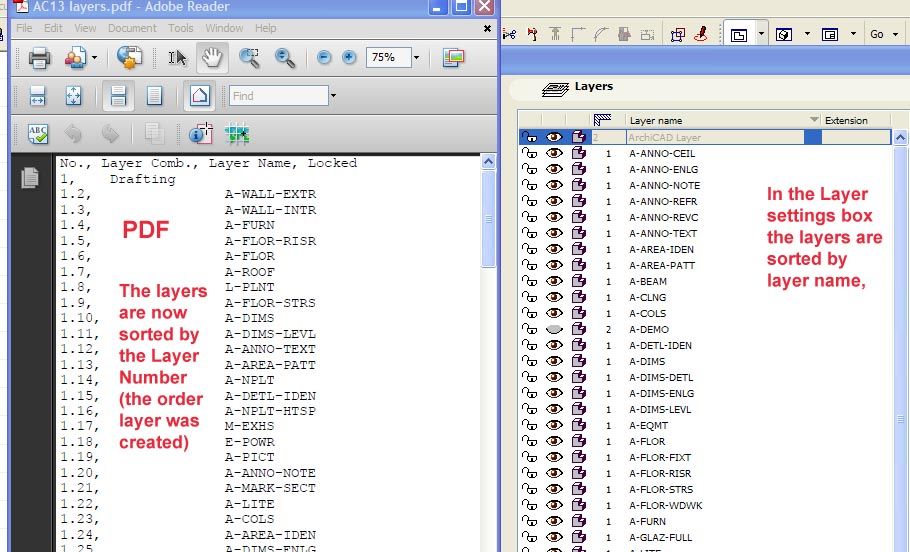Click the red pen tool in ArchiCAD toolbar

(701, 34)
